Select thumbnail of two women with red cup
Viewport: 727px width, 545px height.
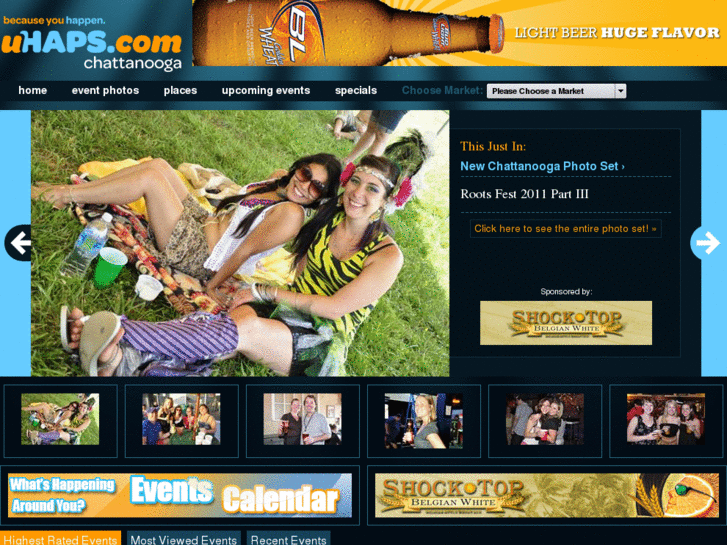click(x=545, y=419)
